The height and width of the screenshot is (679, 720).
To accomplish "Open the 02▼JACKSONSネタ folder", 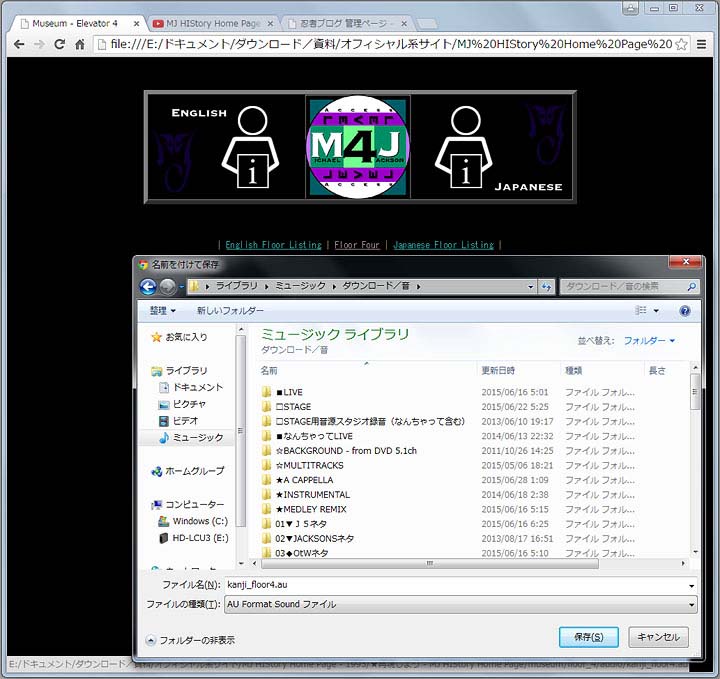I will 308,539.
